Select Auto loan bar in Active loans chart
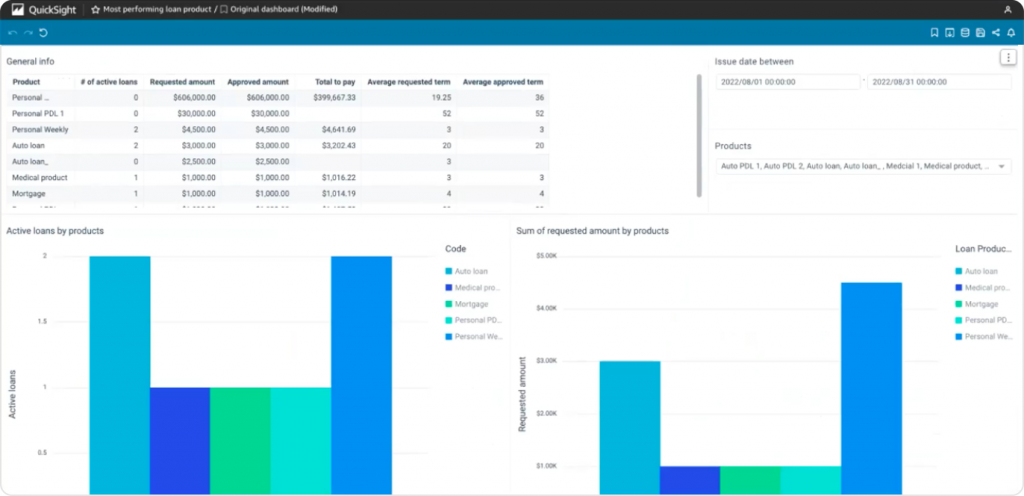This screenshot has height=496, width=1024. coord(120,375)
